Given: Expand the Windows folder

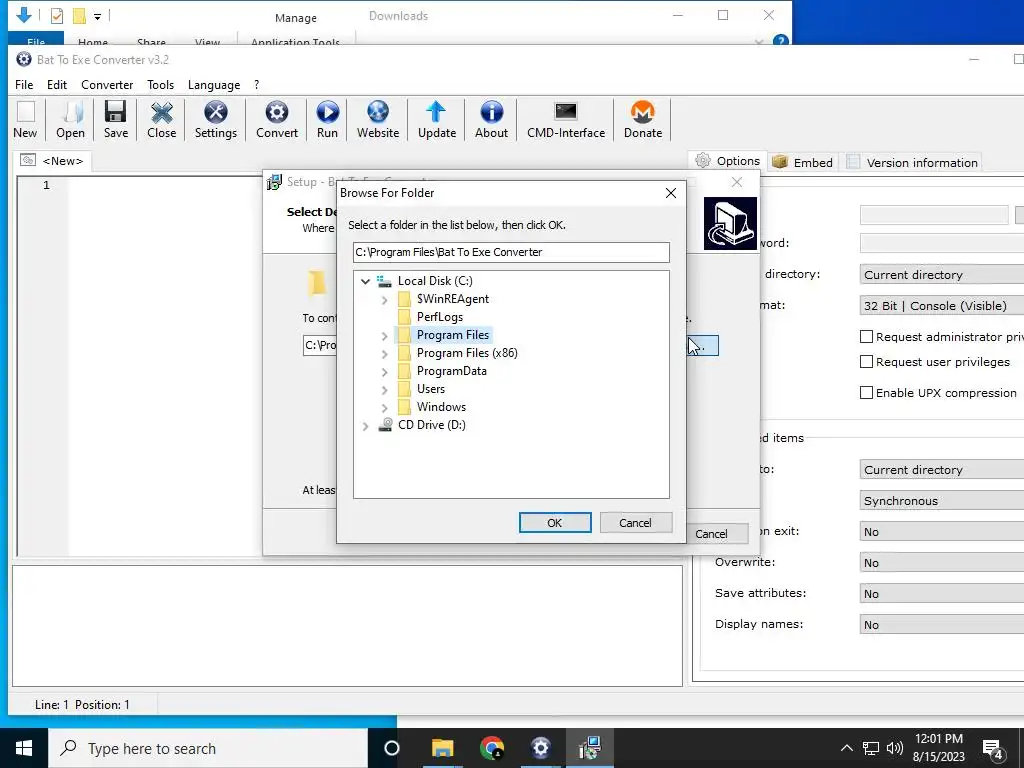Looking at the screenshot, I should point(385,408).
